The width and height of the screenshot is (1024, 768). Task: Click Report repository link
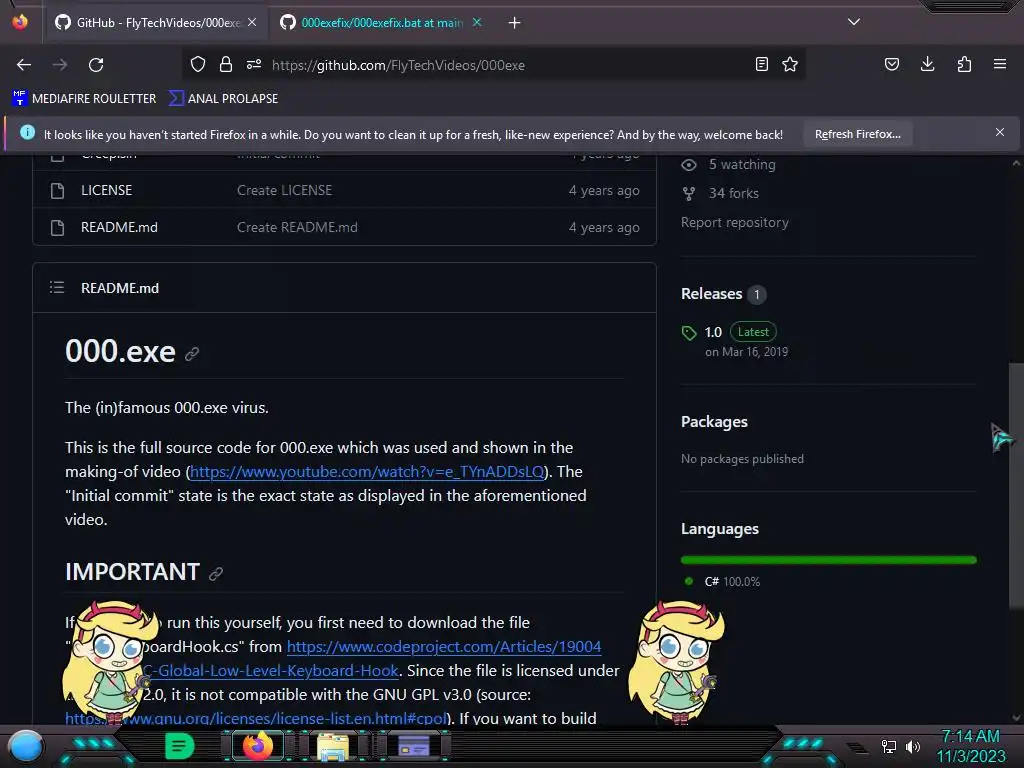click(735, 222)
